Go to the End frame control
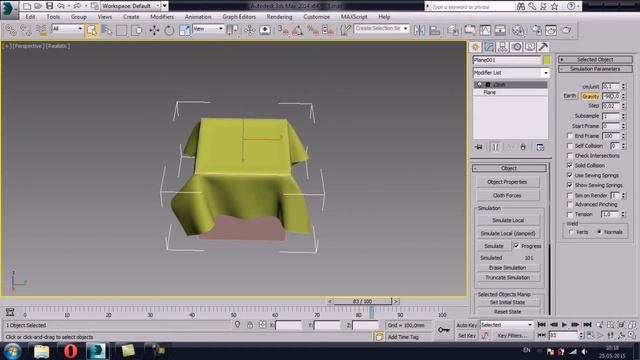This screenshot has height=360, width=640. [587, 325]
